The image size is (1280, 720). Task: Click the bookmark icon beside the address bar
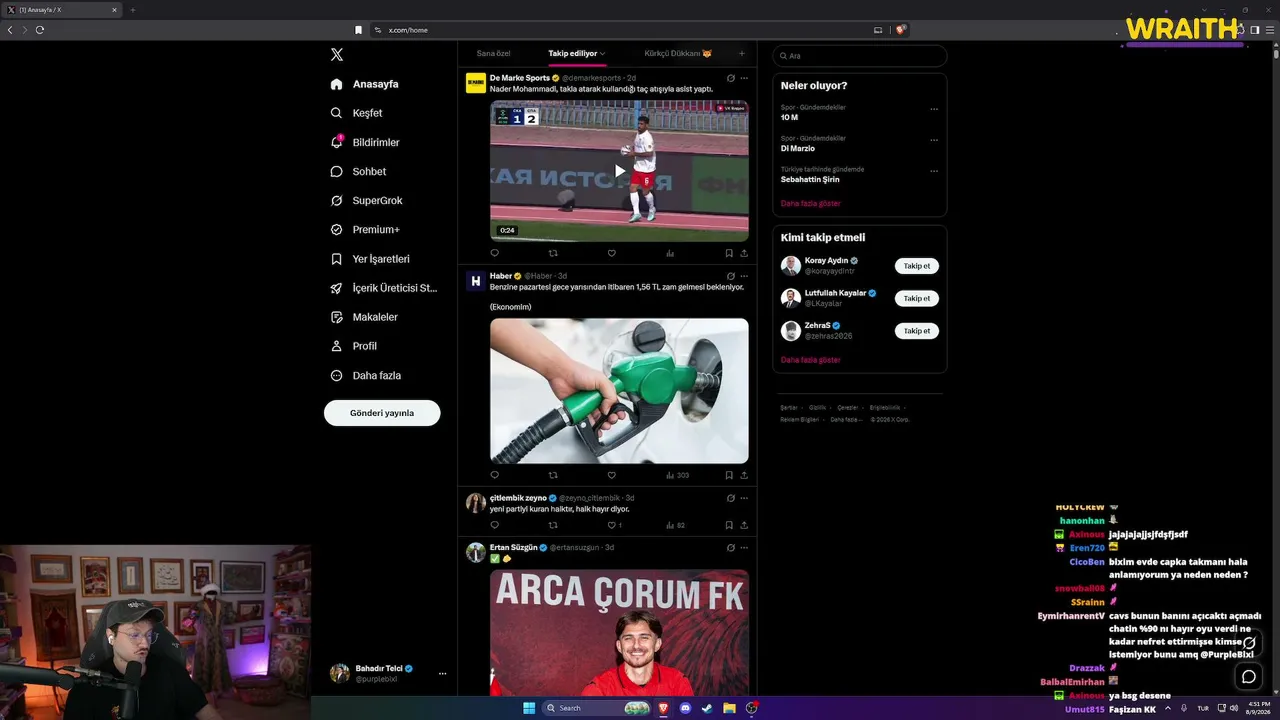[358, 30]
